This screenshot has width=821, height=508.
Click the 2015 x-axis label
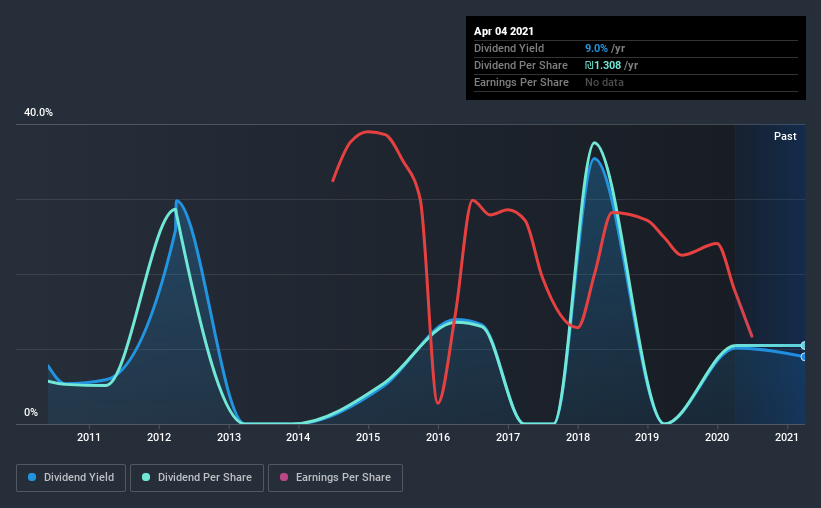coord(368,437)
